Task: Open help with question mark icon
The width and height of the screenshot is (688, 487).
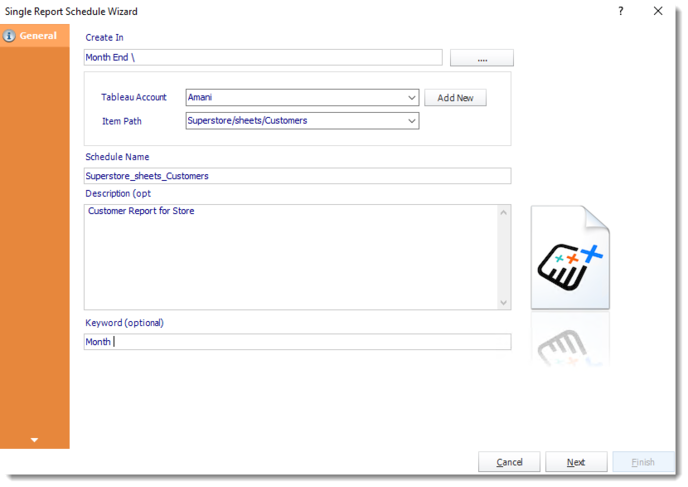Action: click(x=620, y=11)
